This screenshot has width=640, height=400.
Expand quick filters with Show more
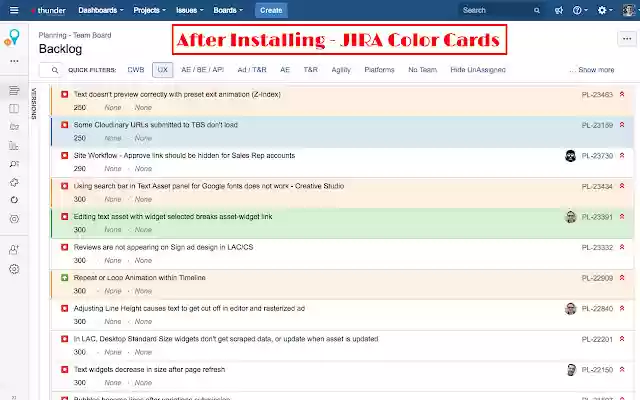coord(592,70)
